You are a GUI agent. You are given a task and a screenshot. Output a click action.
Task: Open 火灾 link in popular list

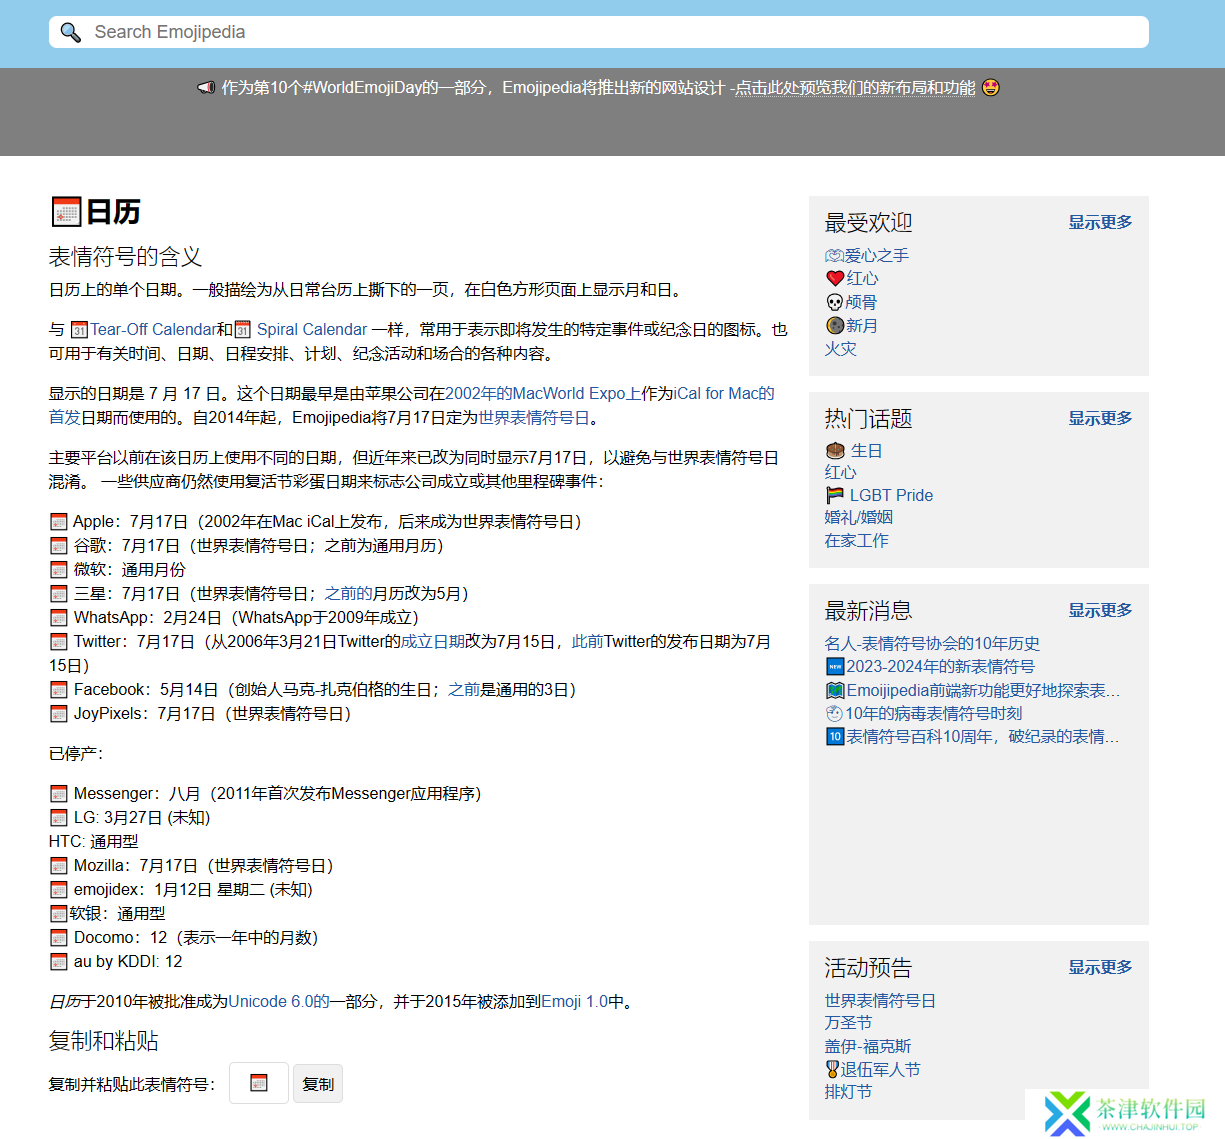[841, 349]
